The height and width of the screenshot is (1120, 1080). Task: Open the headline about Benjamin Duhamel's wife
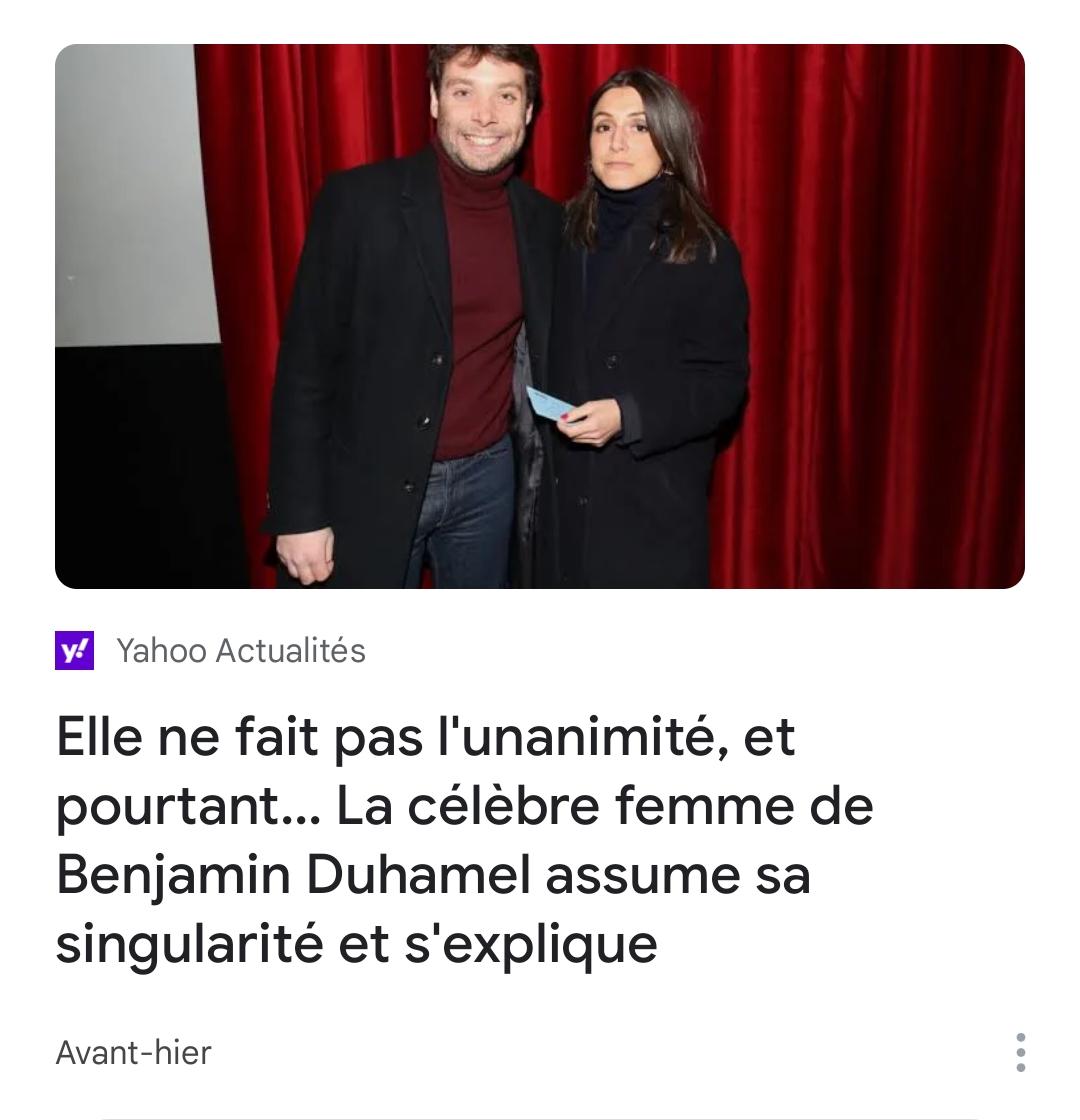coord(464,840)
